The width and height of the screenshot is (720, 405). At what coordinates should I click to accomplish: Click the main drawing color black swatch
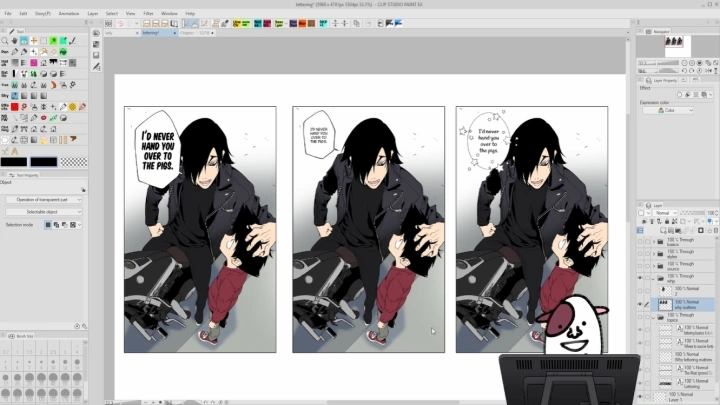coord(14,162)
